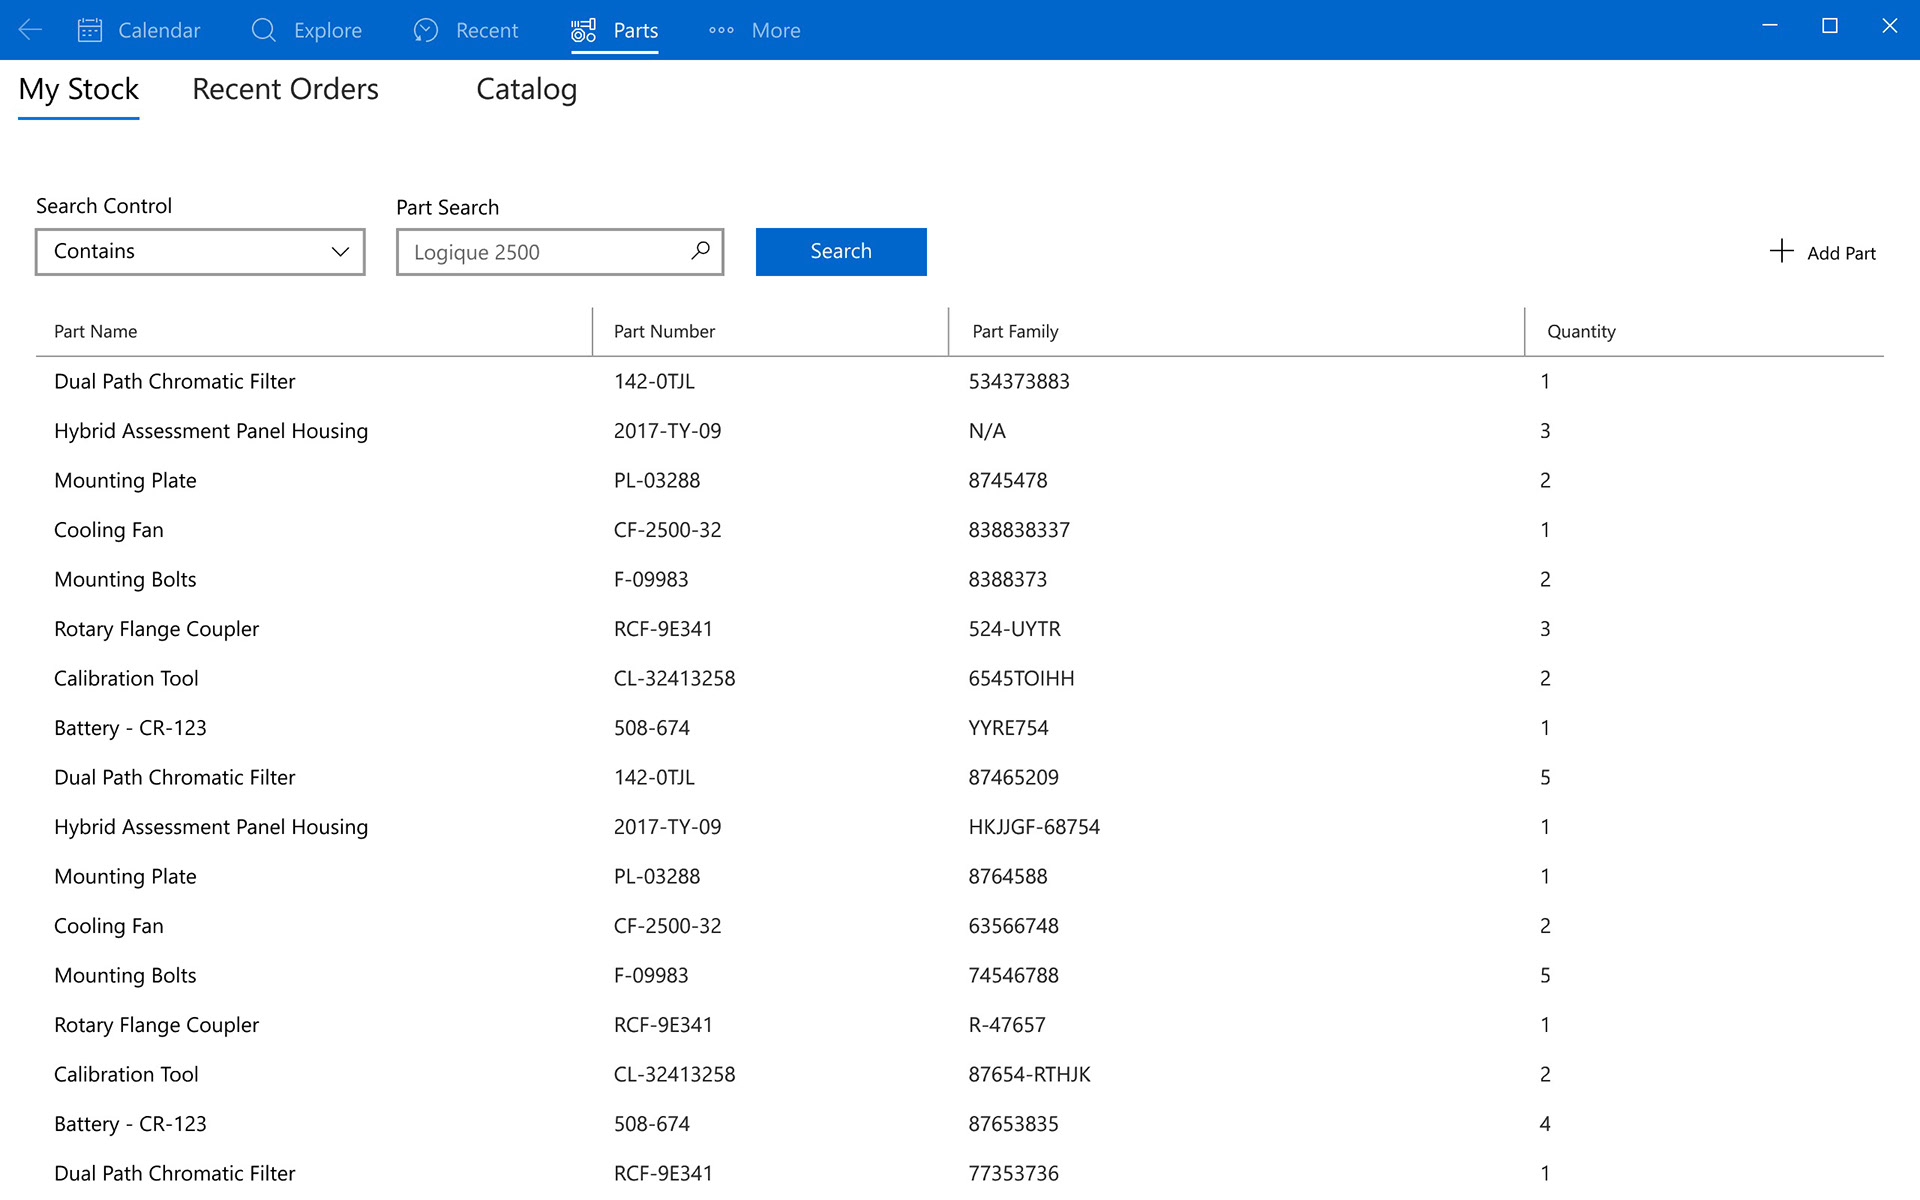Click the magnifier icon in Part Search
Screen dimensions: 1920x1200
pos(700,250)
